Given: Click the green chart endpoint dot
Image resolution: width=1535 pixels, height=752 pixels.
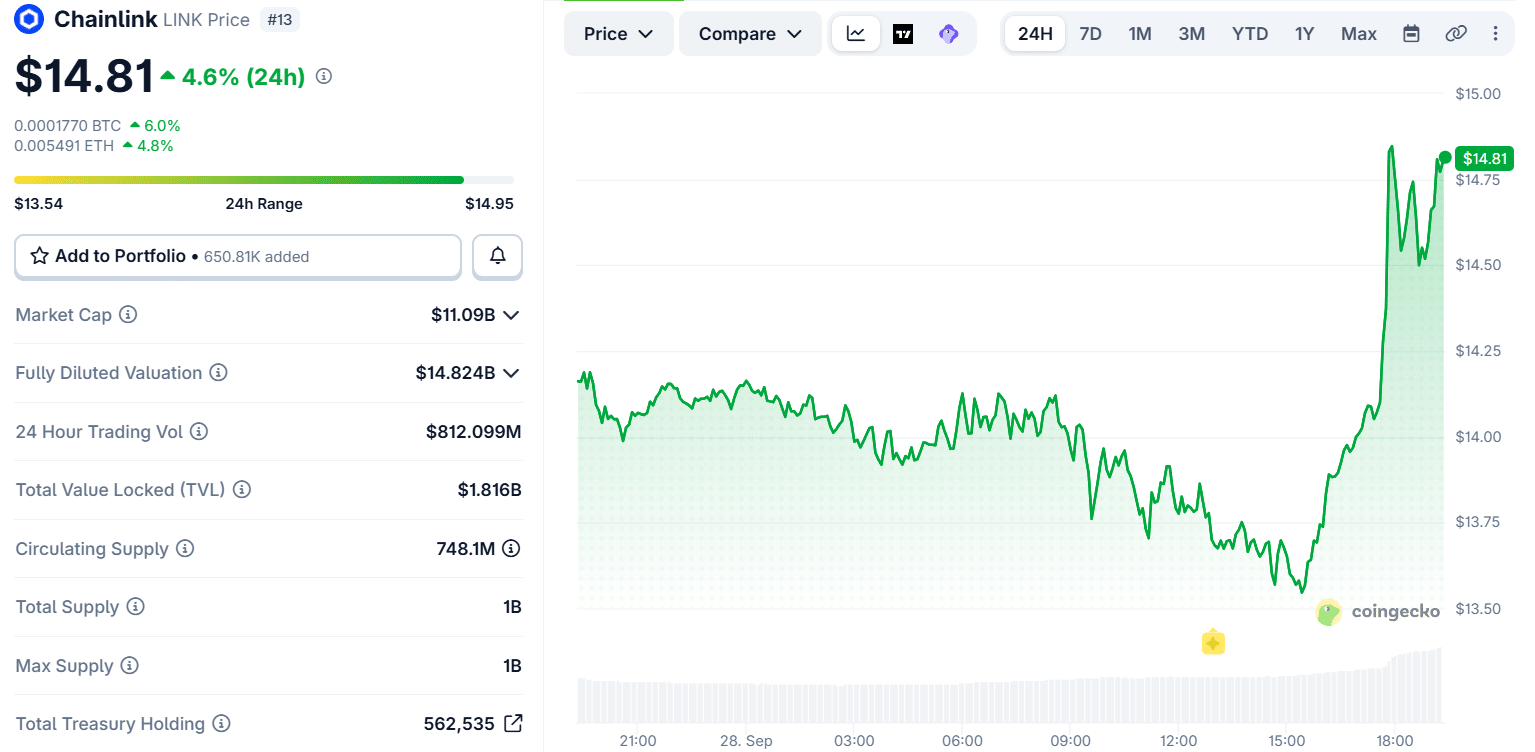Looking at the screenshot, I should point(1445,158).
